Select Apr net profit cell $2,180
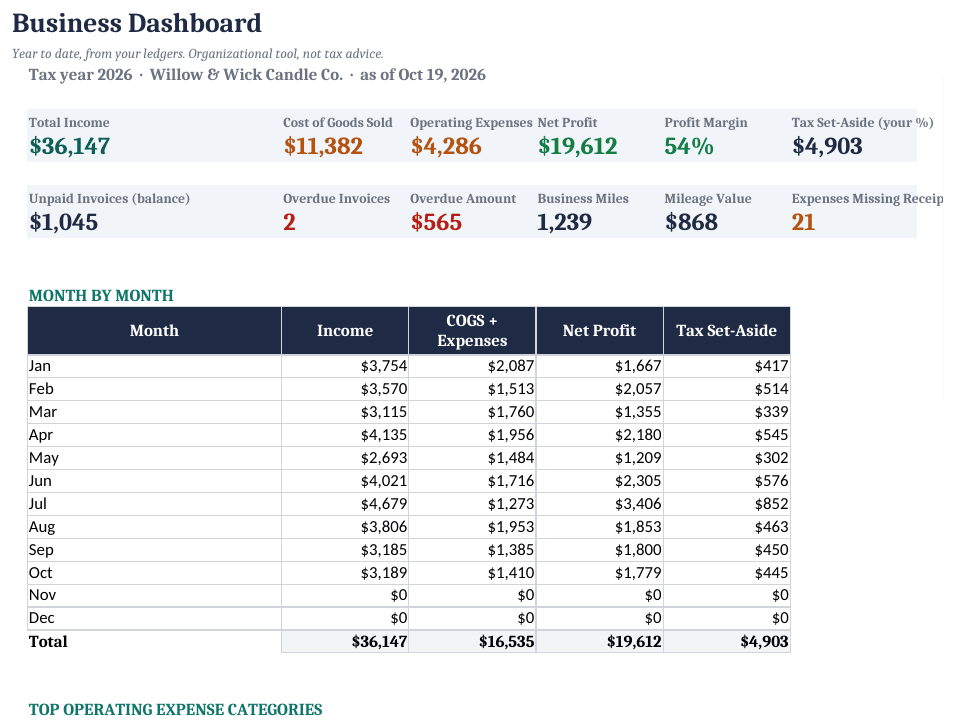 pos(599,435)
